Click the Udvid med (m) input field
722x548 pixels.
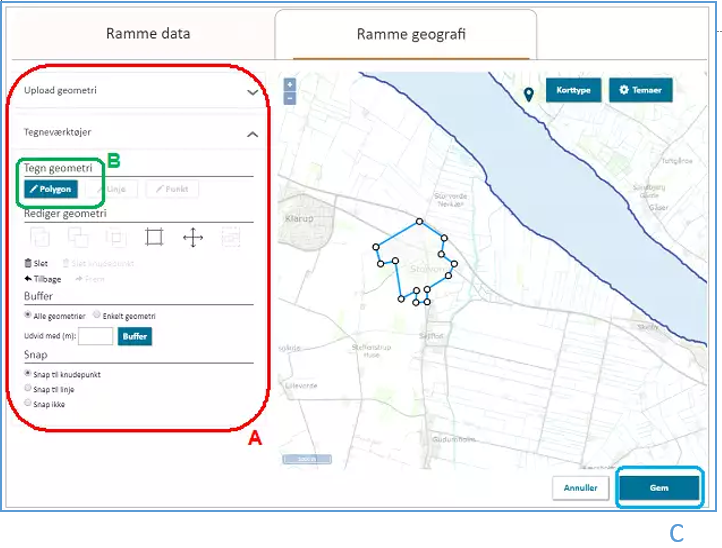click(x=95, y=337)
